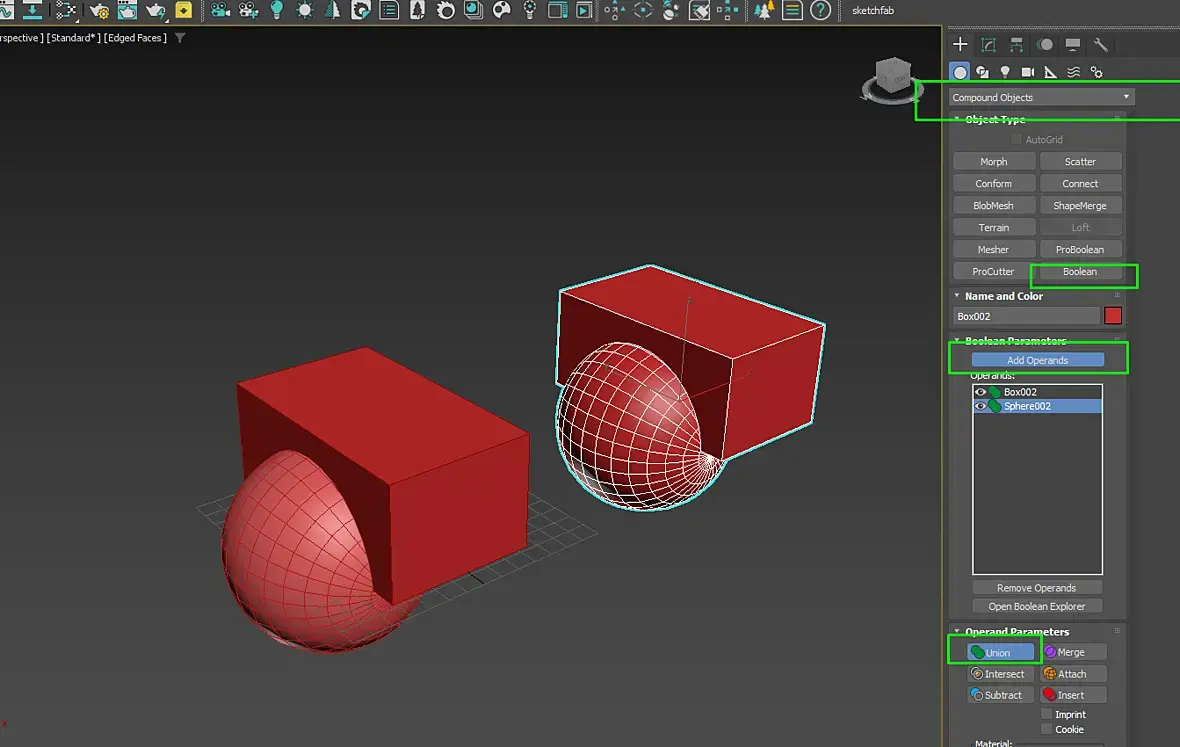Open the Modify panel tab
1180x747 pixels.
point(988,45)
